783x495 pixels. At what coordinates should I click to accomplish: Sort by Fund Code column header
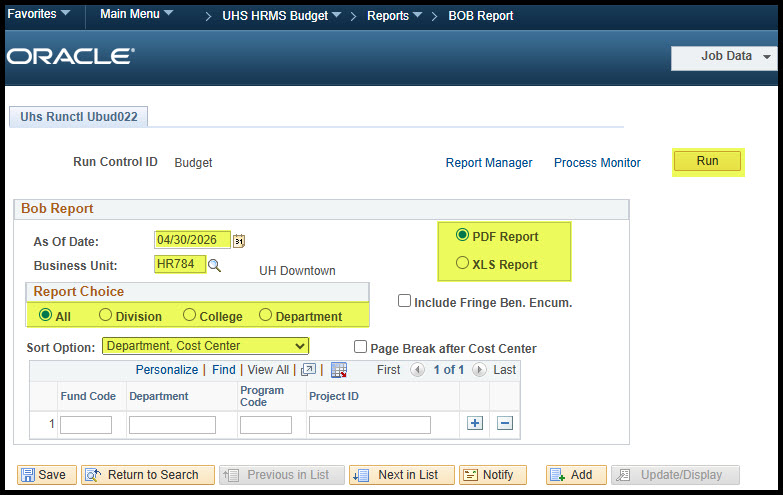pyautogui.click(x=88, y=396)
